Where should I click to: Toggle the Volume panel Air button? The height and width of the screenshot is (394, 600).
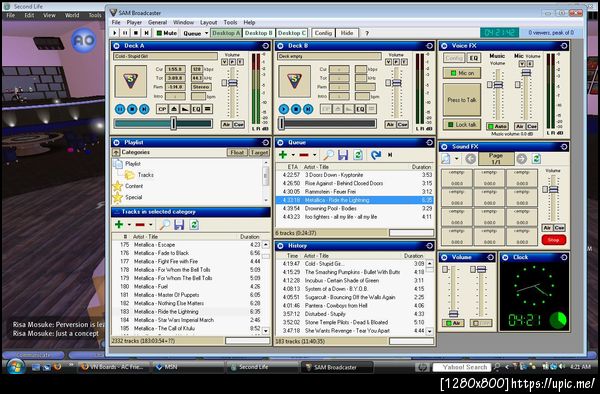click(453, 323)
